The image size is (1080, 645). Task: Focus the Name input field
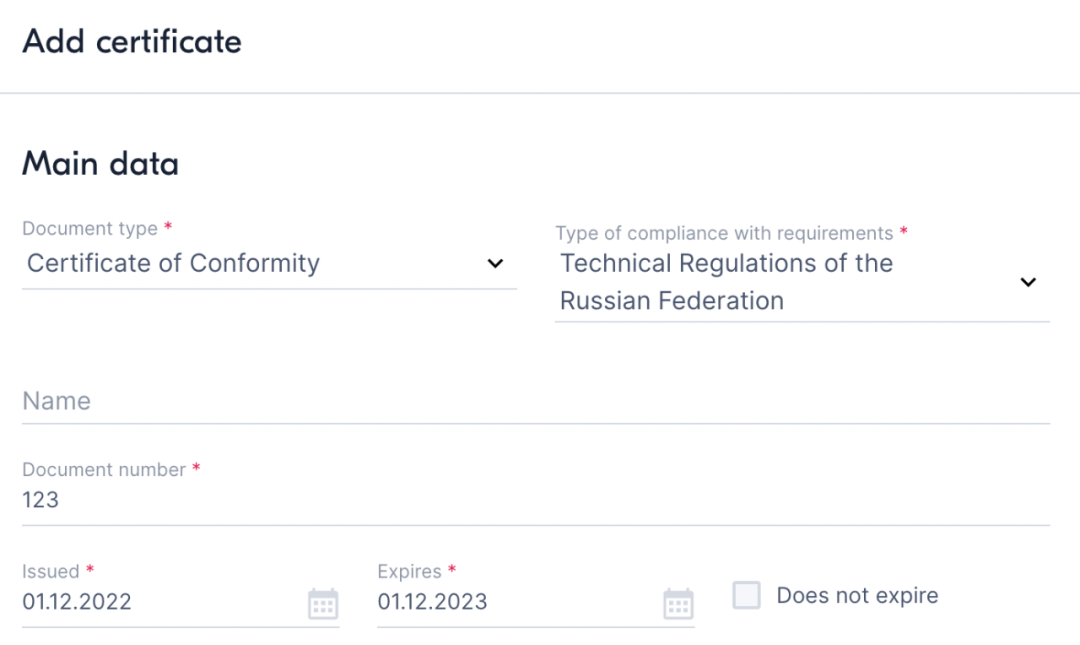click(x=535, y=401)
